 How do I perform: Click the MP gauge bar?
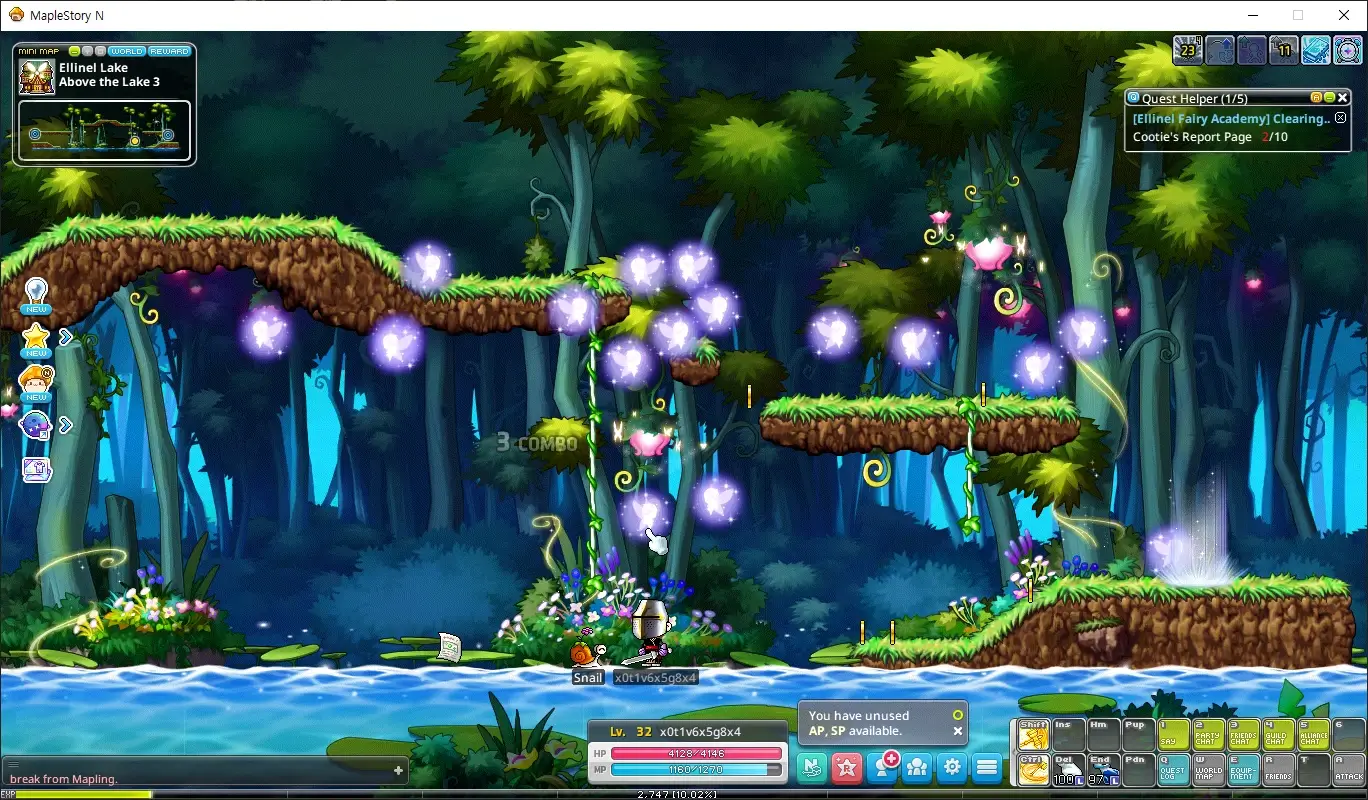(x=696, y=769)
